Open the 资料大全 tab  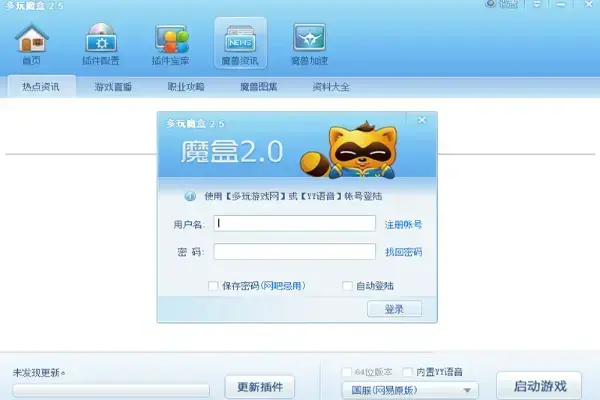click(x=331, y=87)
